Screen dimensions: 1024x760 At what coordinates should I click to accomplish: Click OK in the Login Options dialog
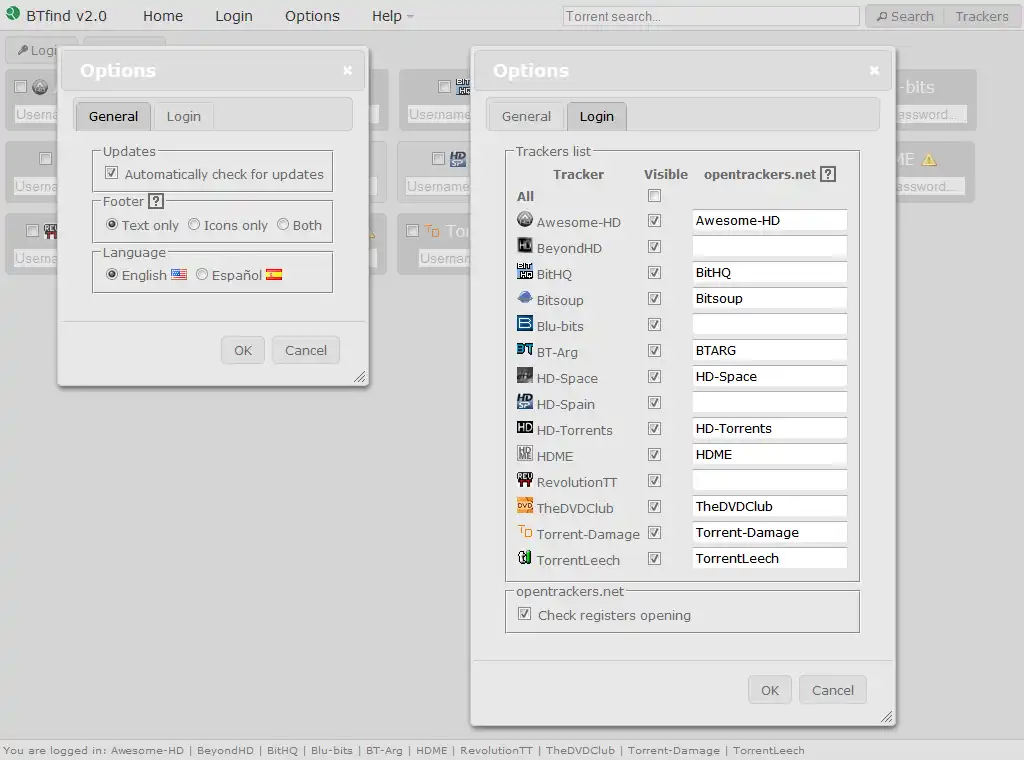[770, 690]
